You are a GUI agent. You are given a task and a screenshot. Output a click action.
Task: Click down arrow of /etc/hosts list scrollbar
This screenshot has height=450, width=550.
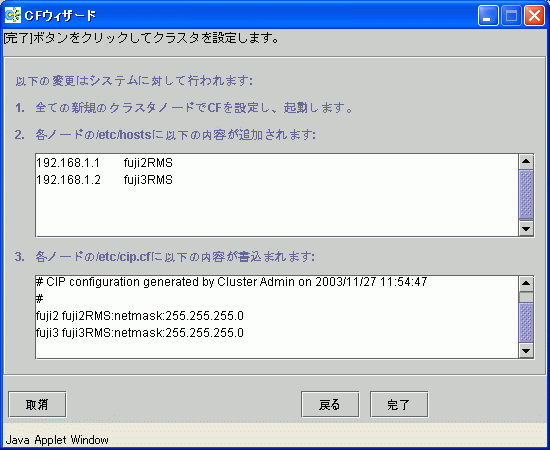click(526, 229)
